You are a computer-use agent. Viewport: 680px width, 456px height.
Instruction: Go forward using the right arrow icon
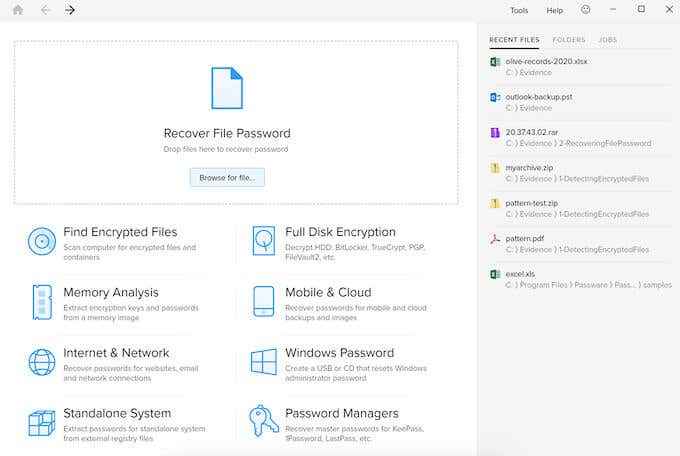pyautogui.click(x=70, y=10)
